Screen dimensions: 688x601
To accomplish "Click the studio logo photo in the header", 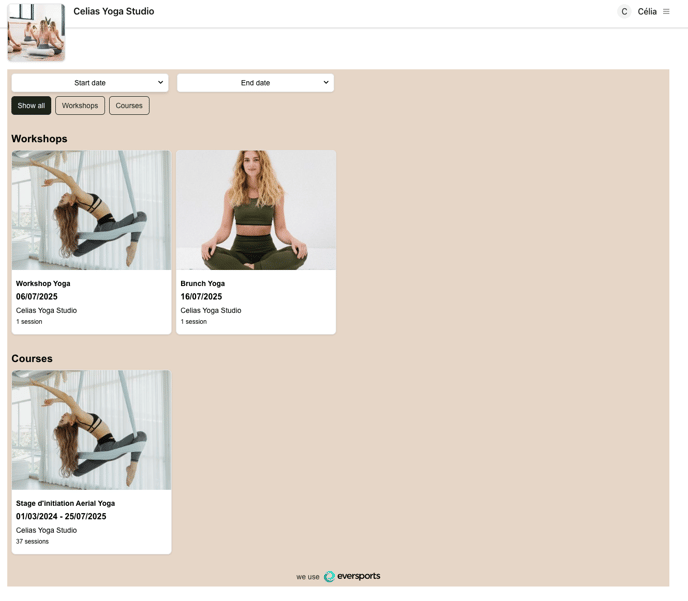I will pyautogui.click(x=36, y=32).
